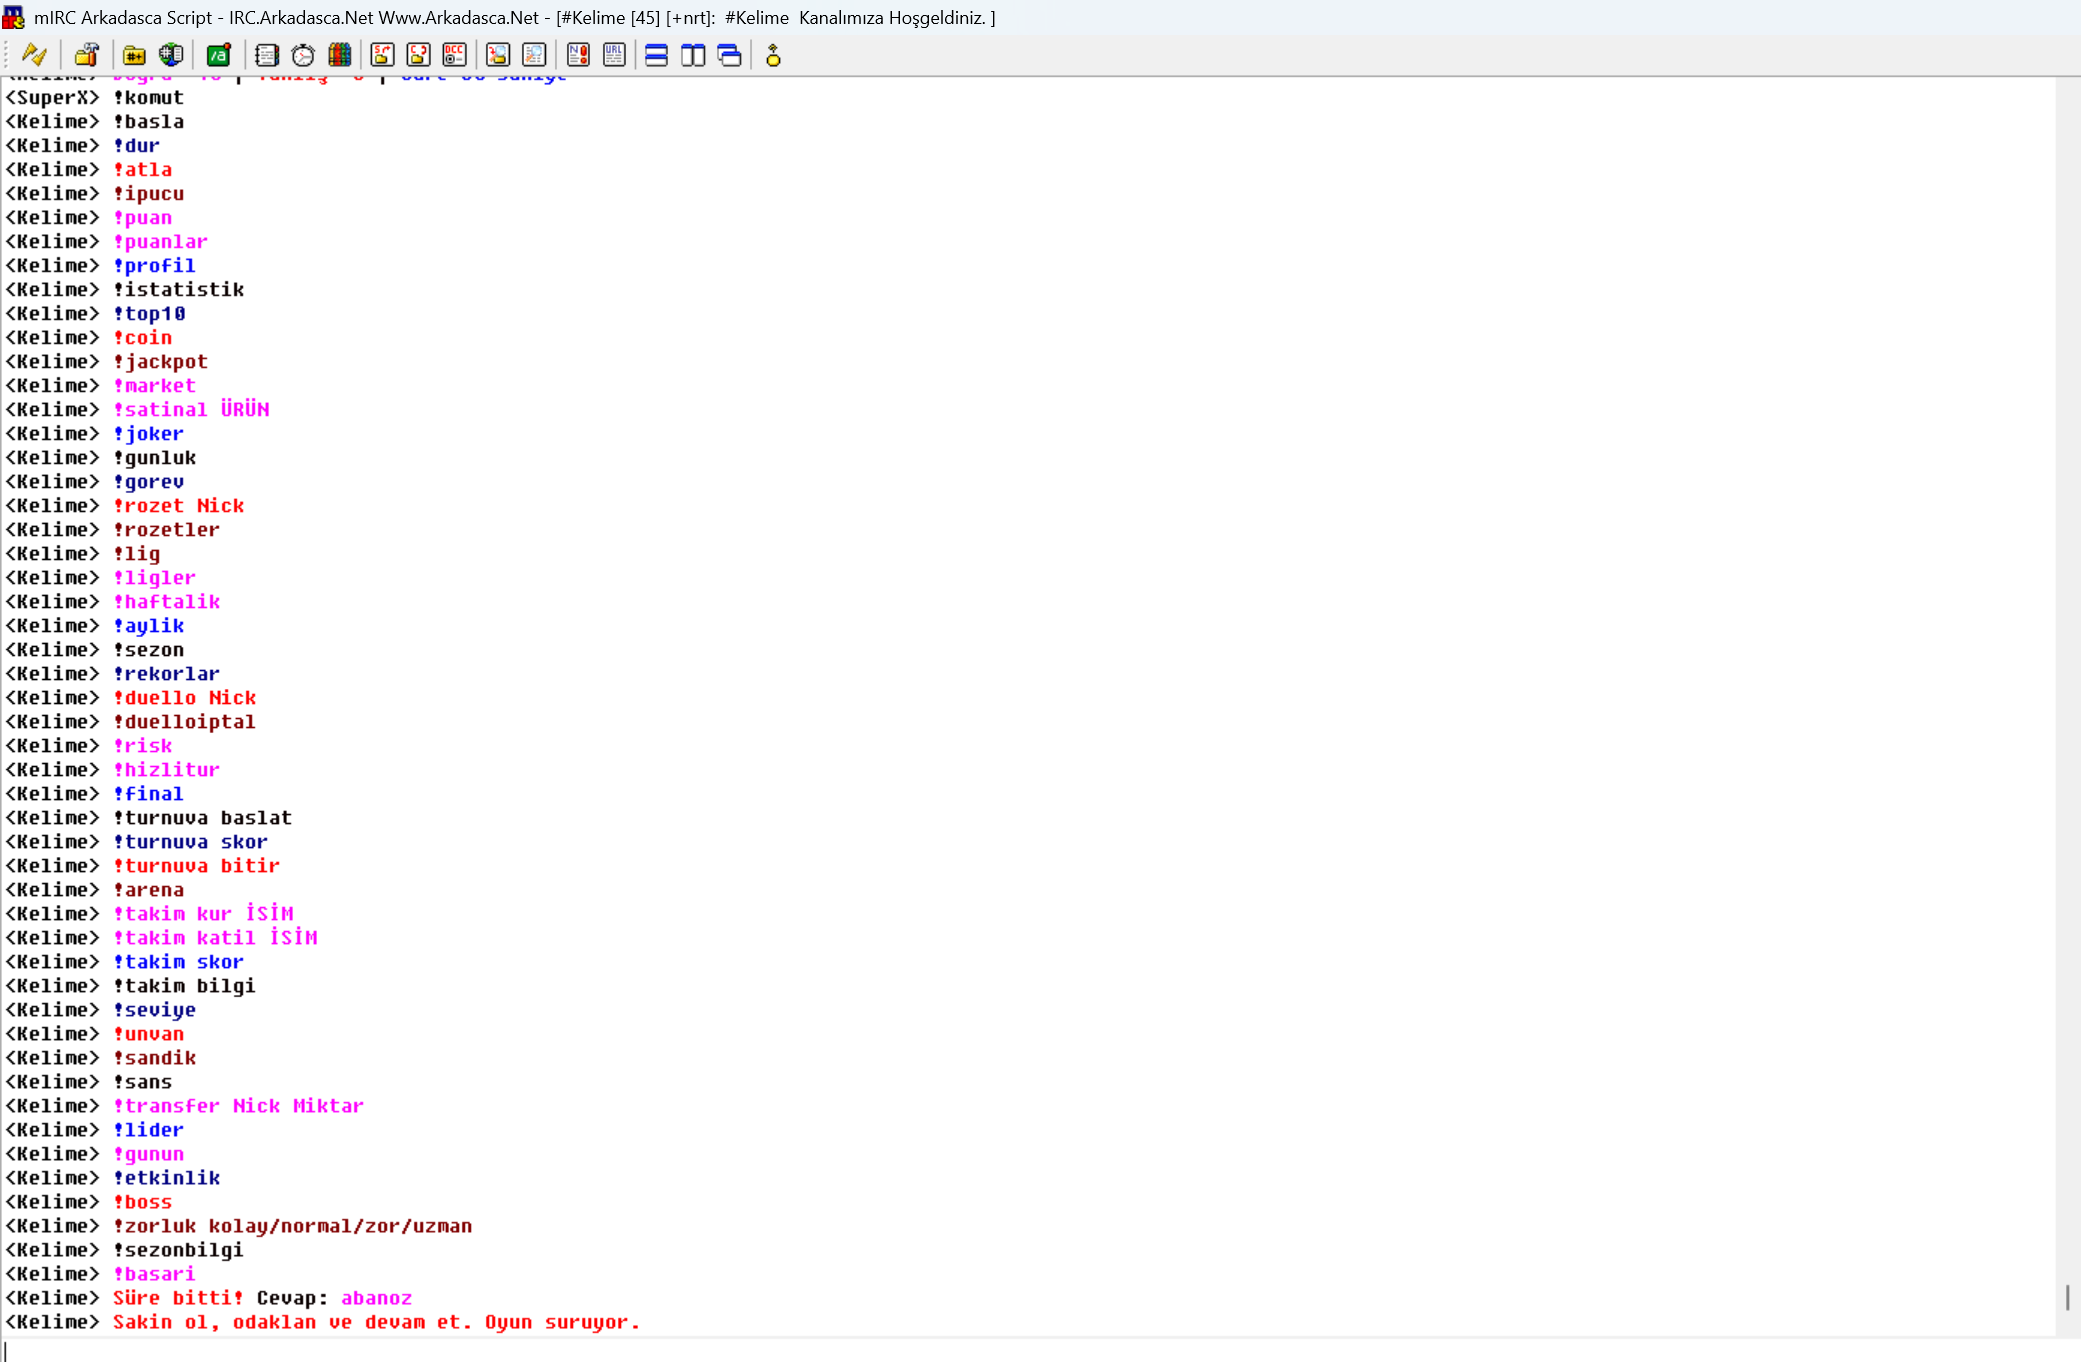Screen dimensions: 2081x1362
Task: Click the 'Sakin ol, odaklan ve devam et' line
Action: click(x=375, y=1322)
